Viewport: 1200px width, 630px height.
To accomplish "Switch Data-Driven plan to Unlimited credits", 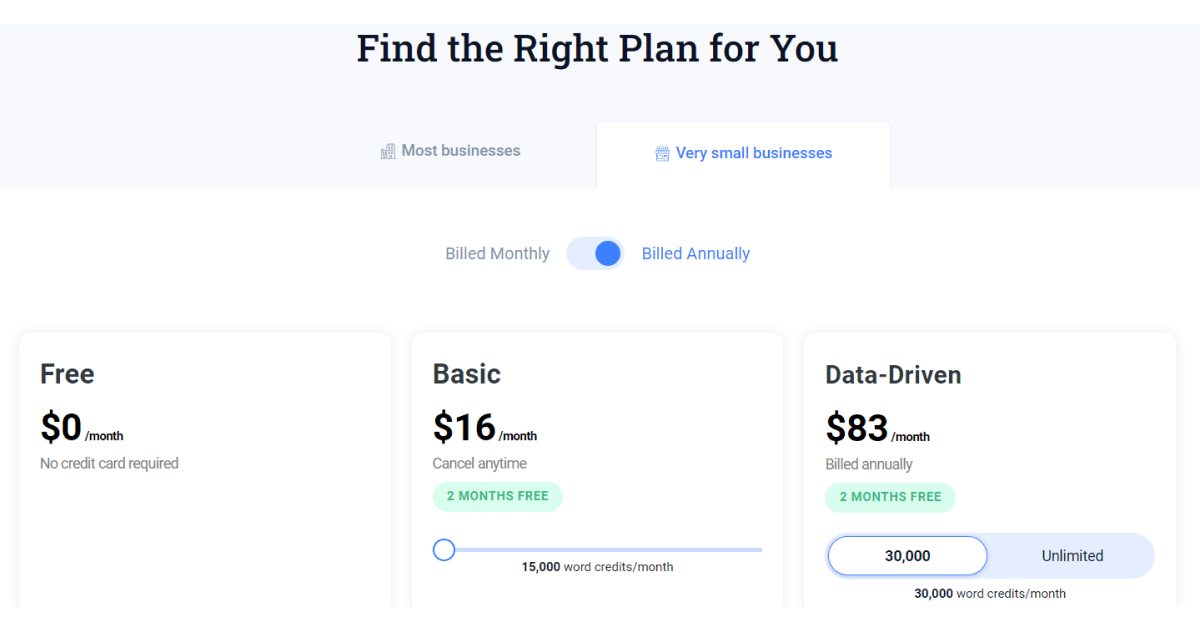I will pyautogui.click(x=1072, y=555).
